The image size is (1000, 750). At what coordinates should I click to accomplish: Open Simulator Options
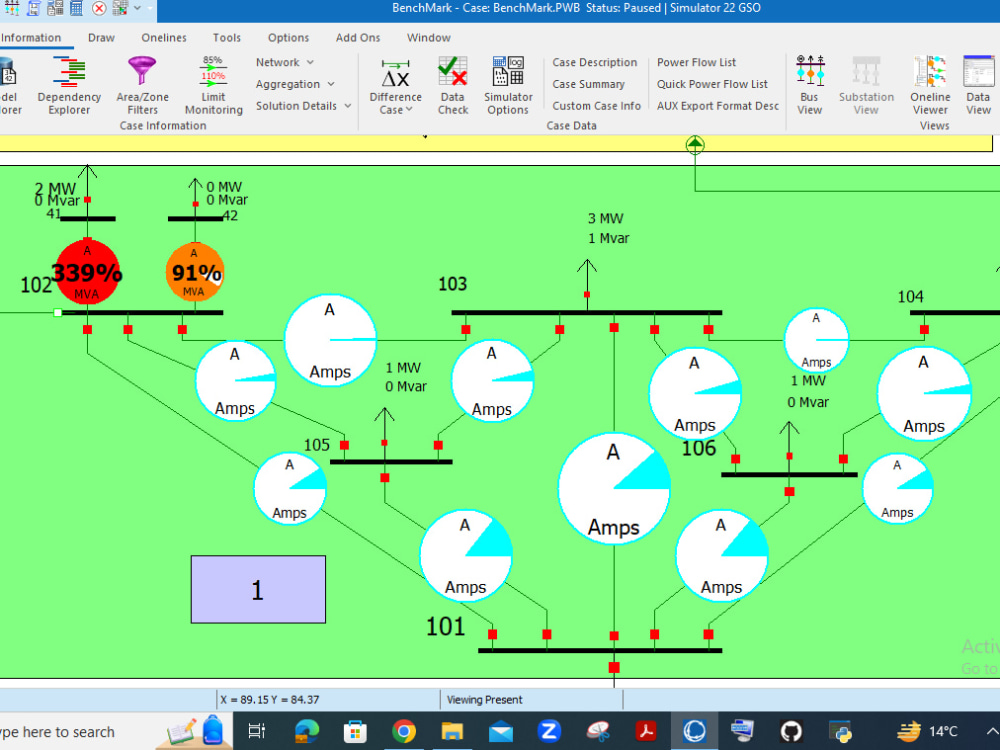click(x=508, y=85)
